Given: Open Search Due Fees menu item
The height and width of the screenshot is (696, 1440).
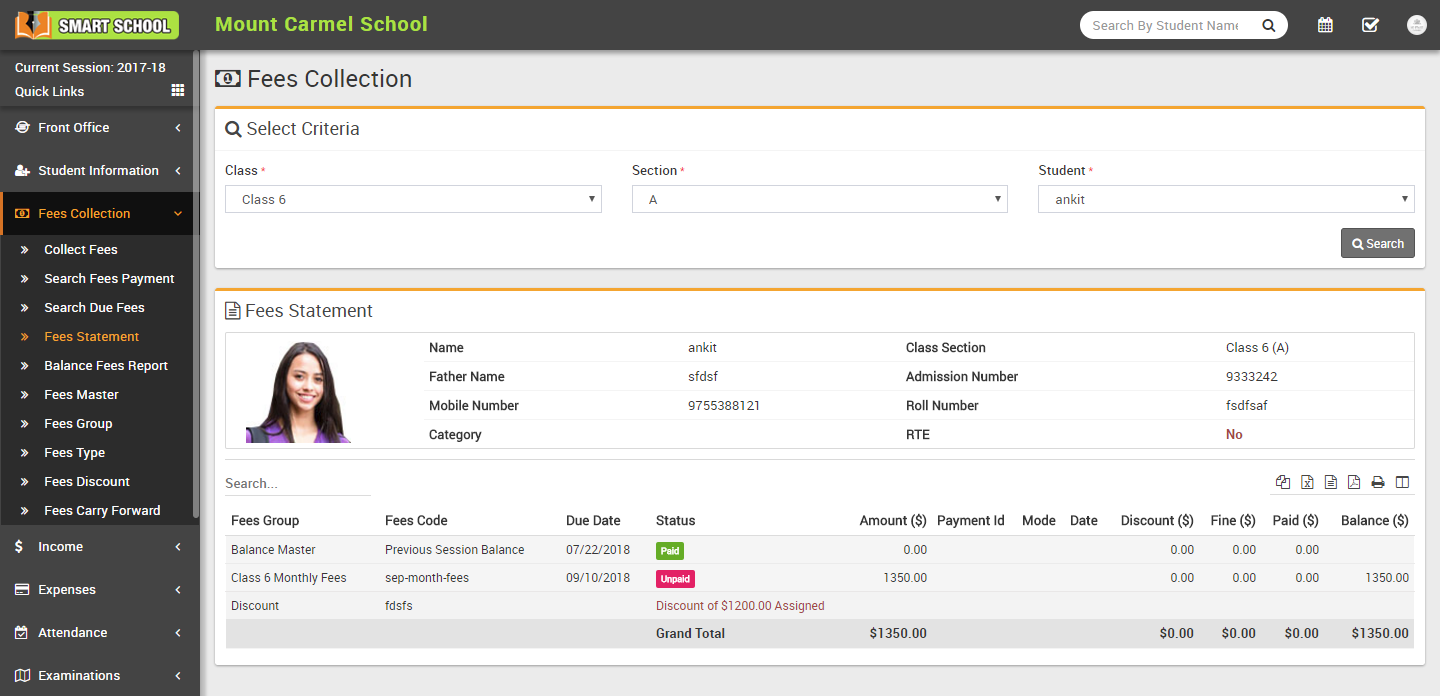Looking at the screenshot, I should [x=94, y=307].
